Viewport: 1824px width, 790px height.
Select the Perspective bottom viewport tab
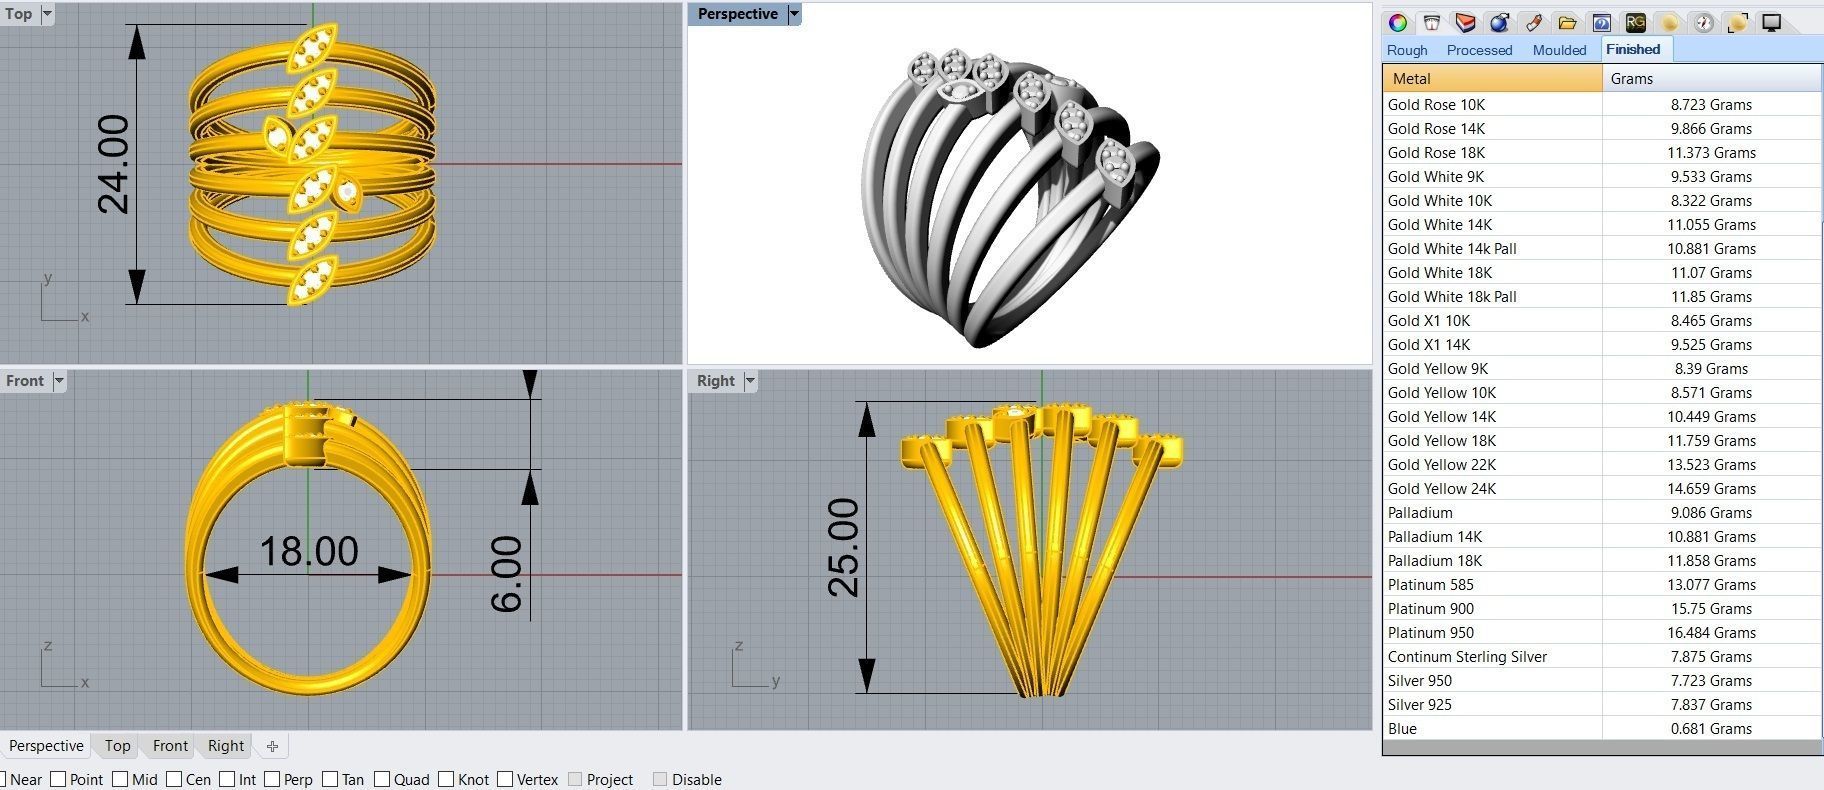46,746
